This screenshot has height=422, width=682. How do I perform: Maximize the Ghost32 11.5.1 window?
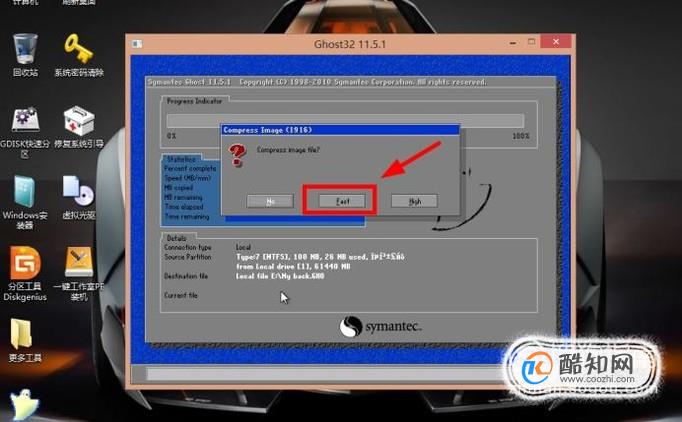coord(532,42)
